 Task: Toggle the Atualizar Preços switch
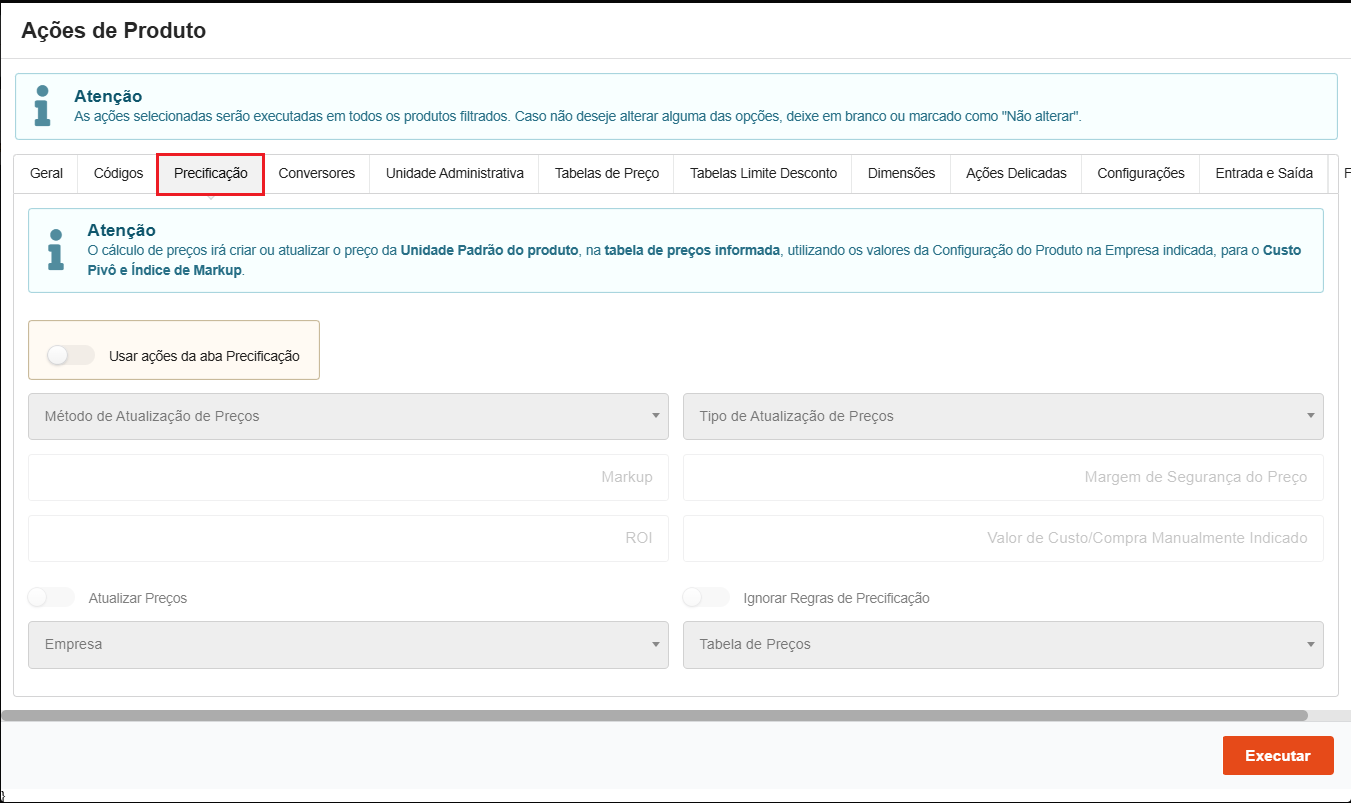(x=51, y=597)
